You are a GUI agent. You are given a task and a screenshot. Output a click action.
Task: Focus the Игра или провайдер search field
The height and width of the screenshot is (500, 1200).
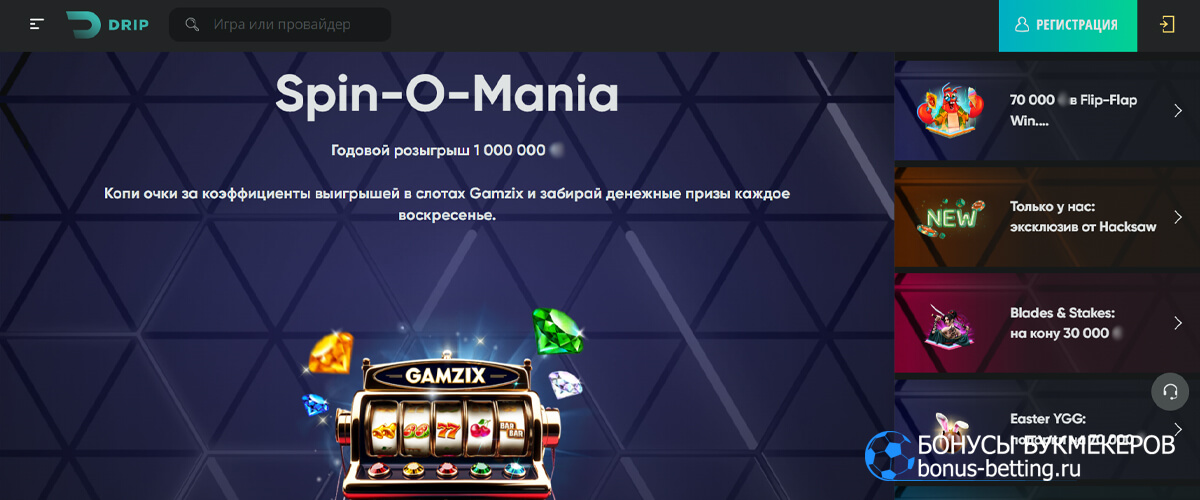pyautogui.click(x=280, y=25)
